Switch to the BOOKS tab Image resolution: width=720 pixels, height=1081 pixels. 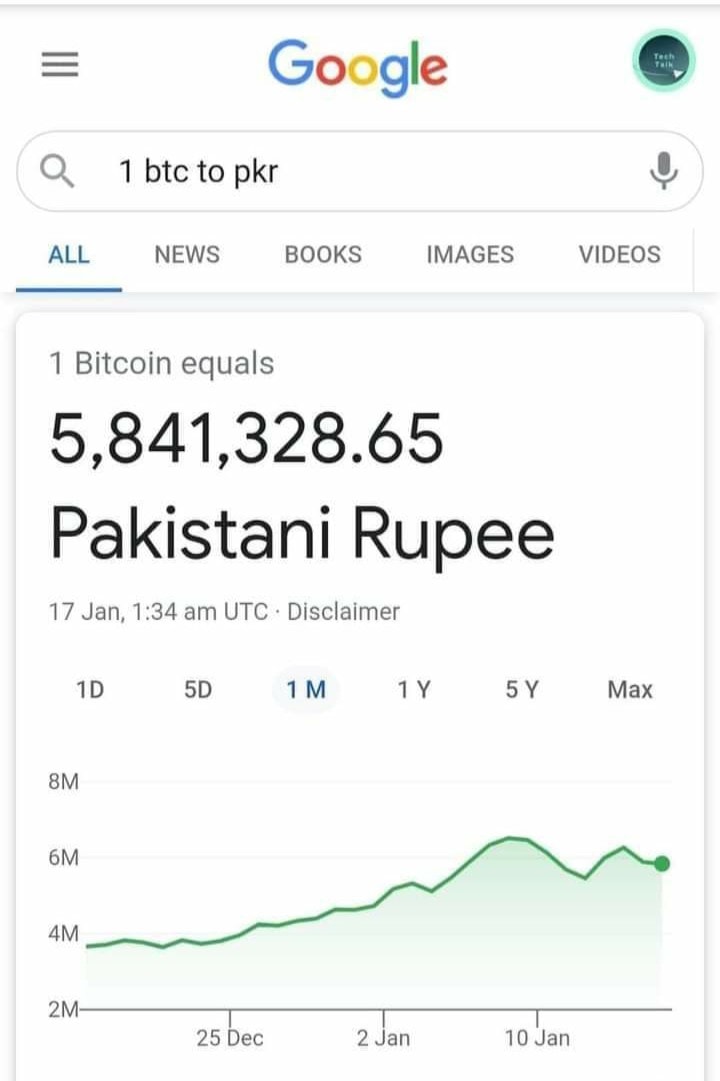coord(323,254)
